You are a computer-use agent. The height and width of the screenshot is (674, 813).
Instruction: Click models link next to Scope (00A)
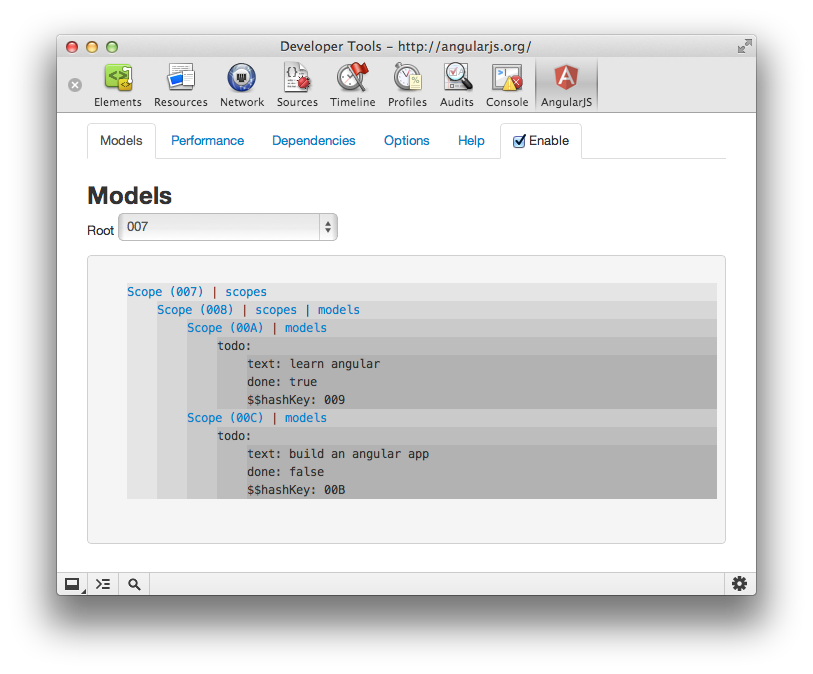306,328
